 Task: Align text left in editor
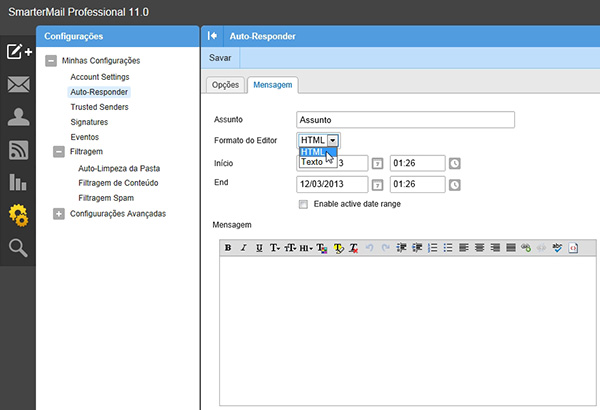pyautogui.click(x=464, y=248)
